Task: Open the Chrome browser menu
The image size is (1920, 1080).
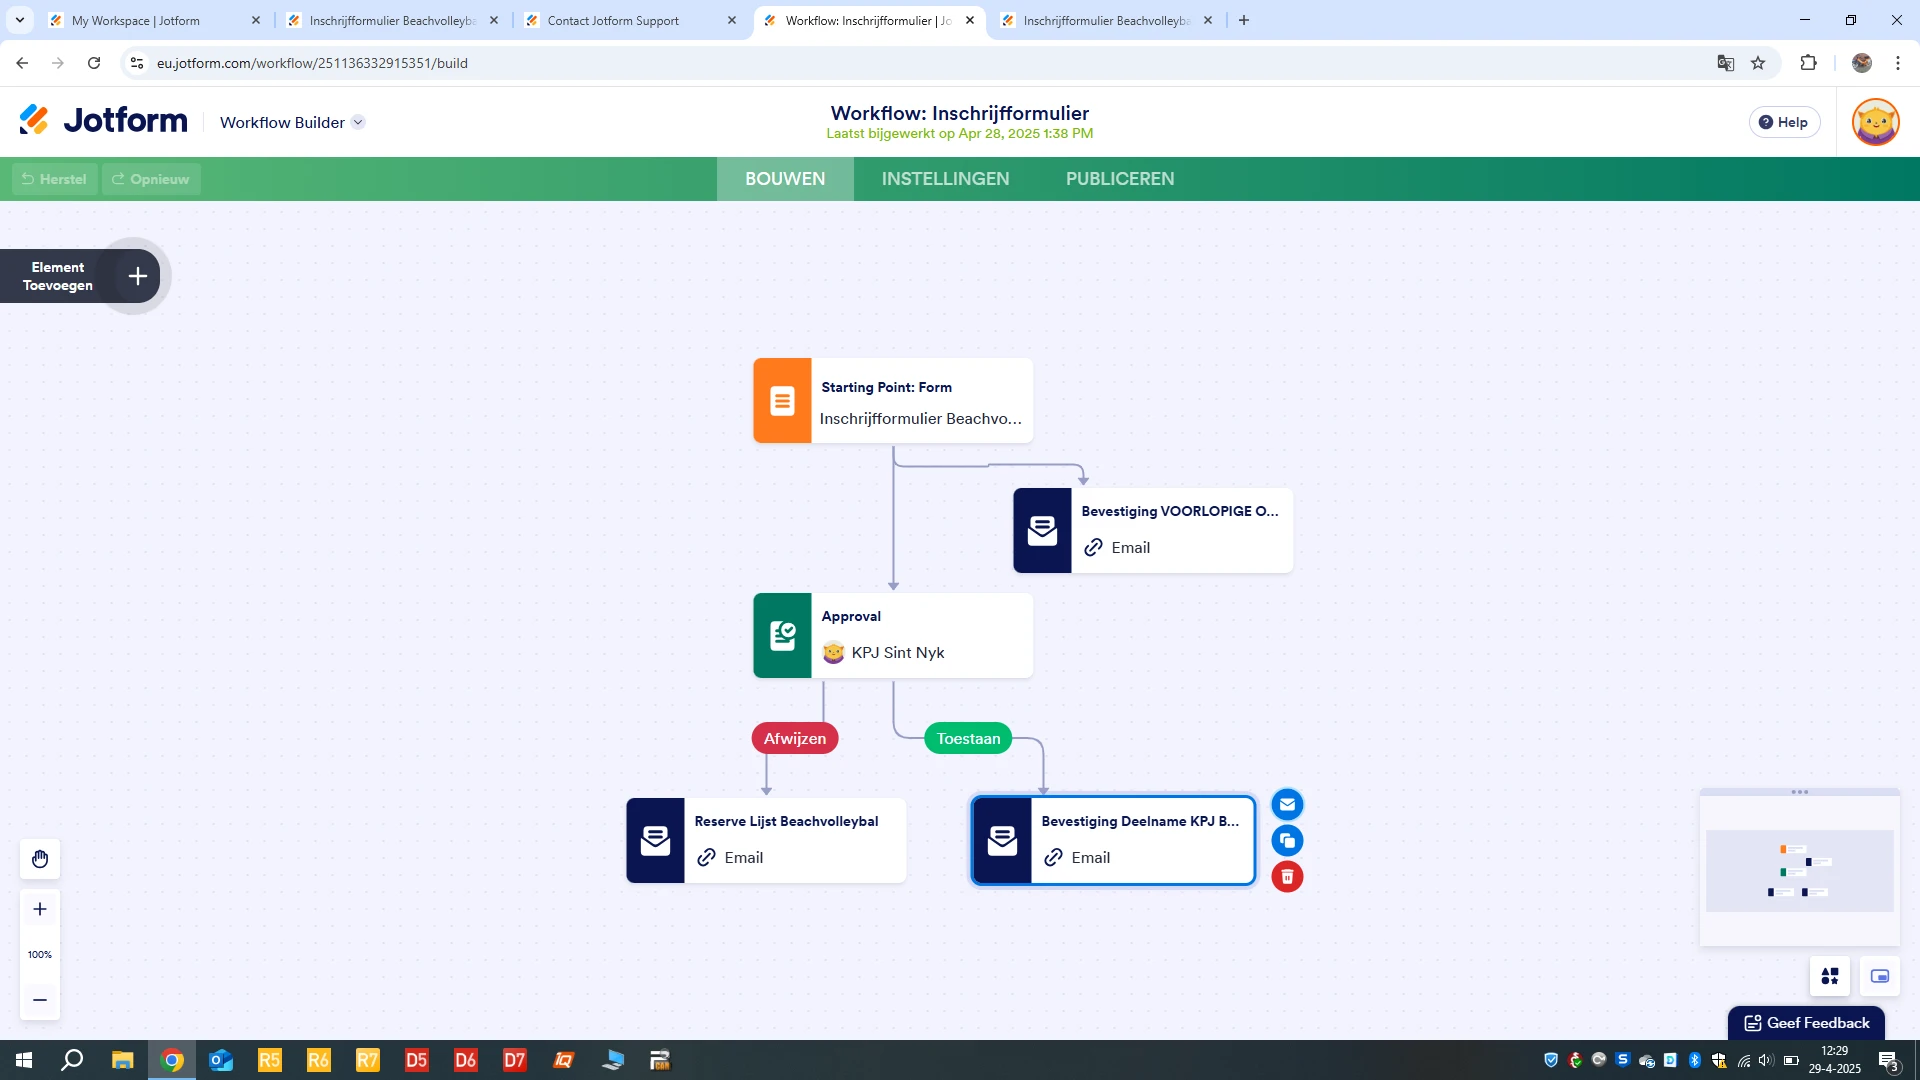Action: point(1898,62)
